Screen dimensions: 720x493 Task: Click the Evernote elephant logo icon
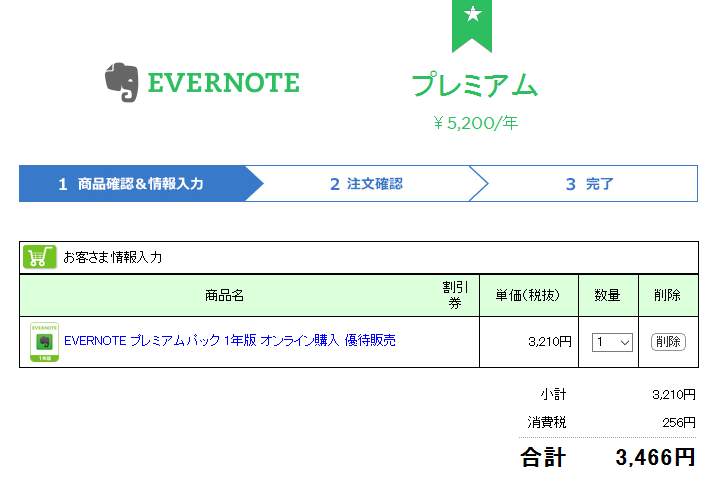point(122,82)
